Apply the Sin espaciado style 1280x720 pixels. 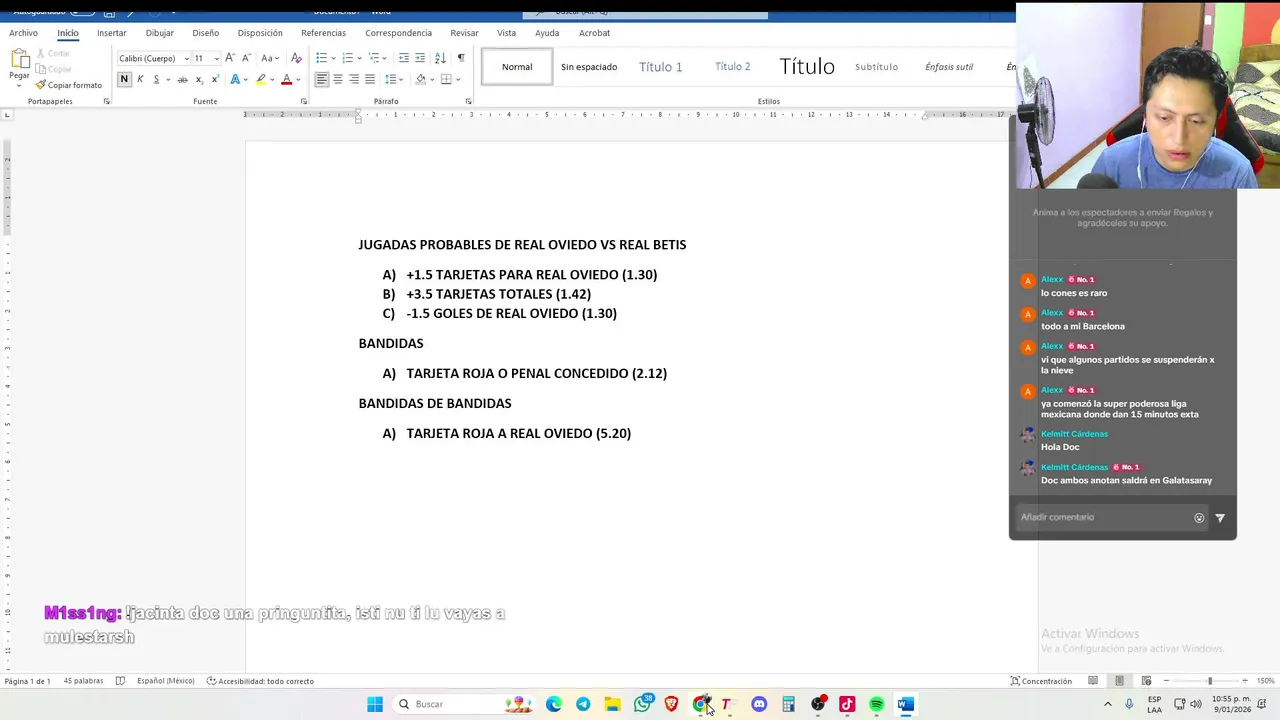589,67
